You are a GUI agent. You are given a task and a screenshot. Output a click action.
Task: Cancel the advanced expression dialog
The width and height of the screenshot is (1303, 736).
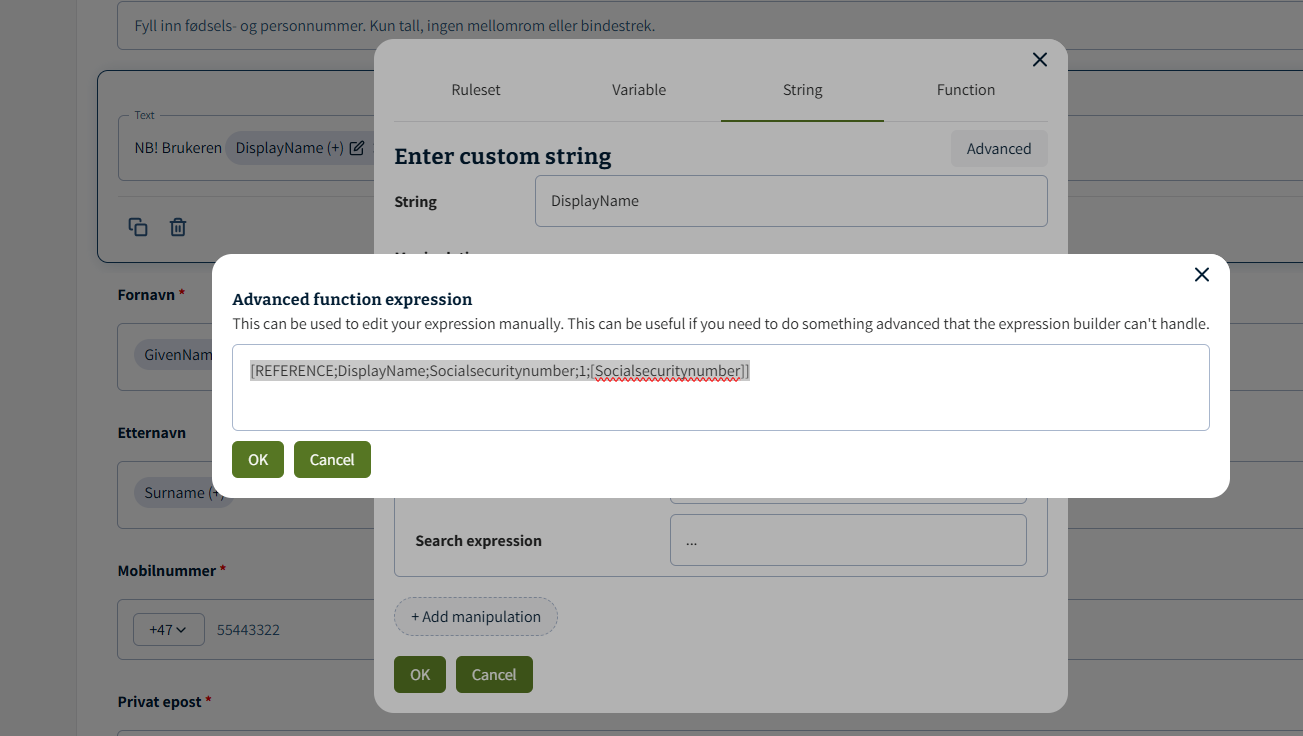click(x=332, y=460)
